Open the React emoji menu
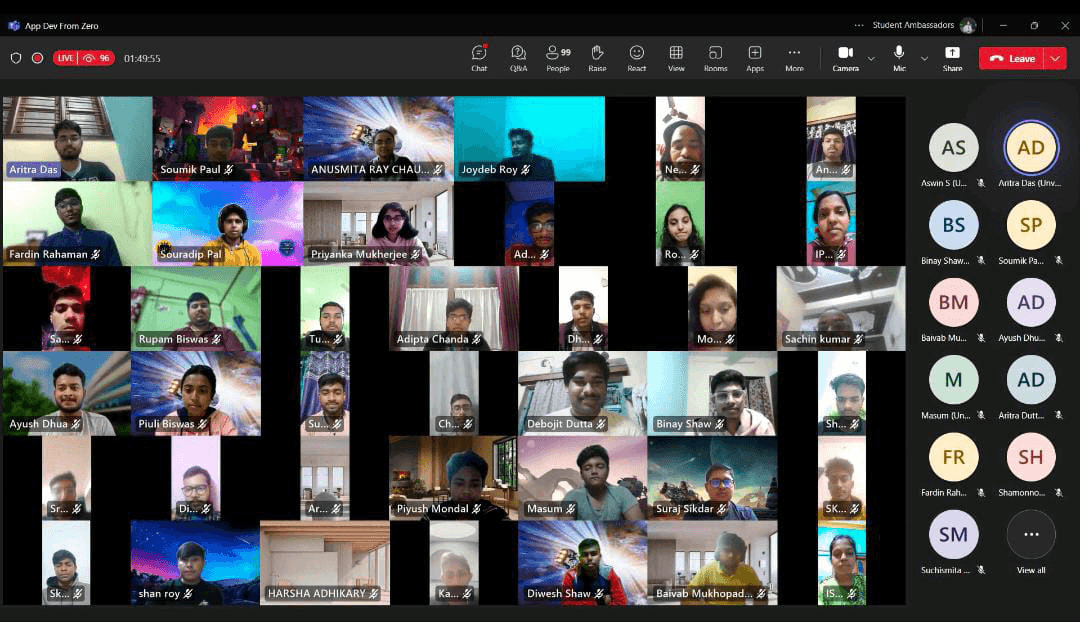Screen dimensions: 1080x622 (636, 58)
